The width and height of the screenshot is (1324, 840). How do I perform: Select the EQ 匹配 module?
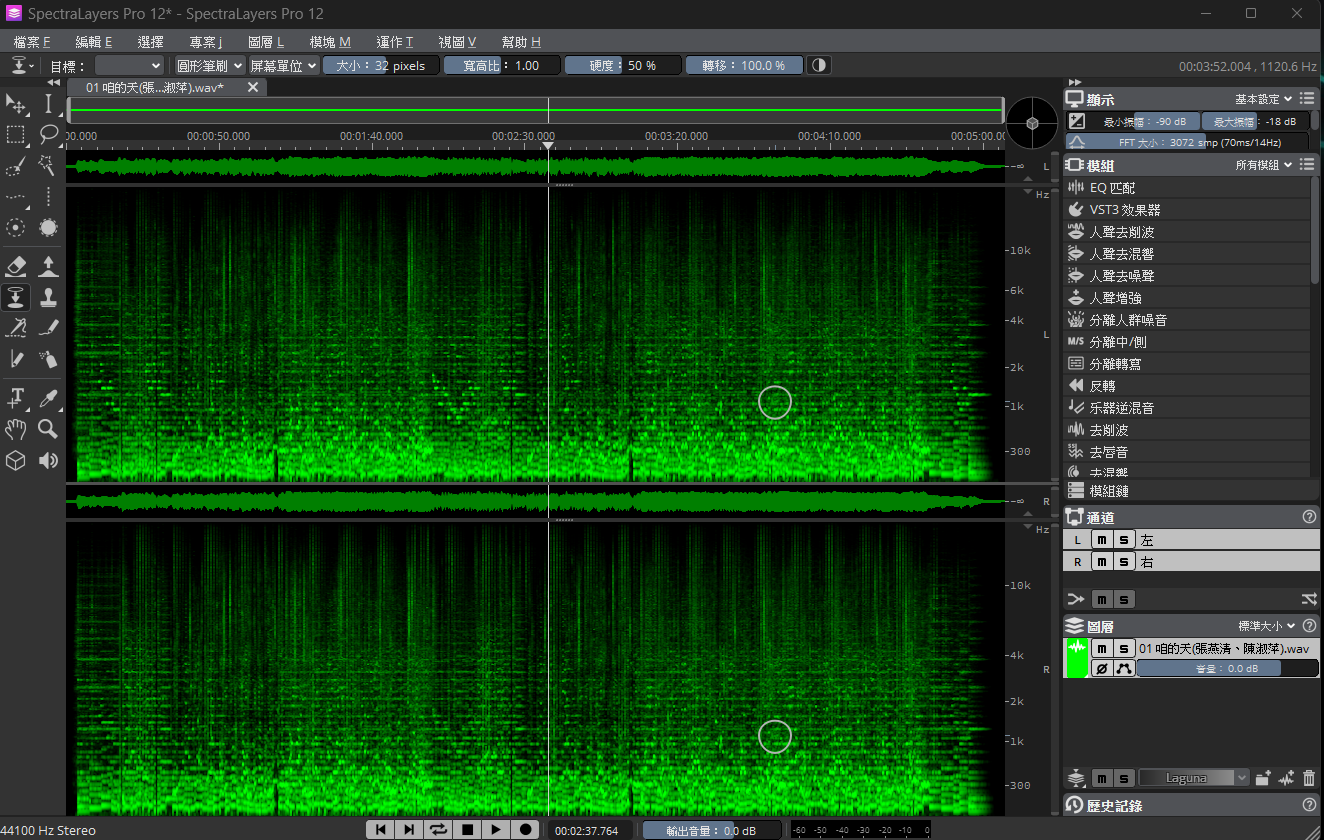point(1188,187)
